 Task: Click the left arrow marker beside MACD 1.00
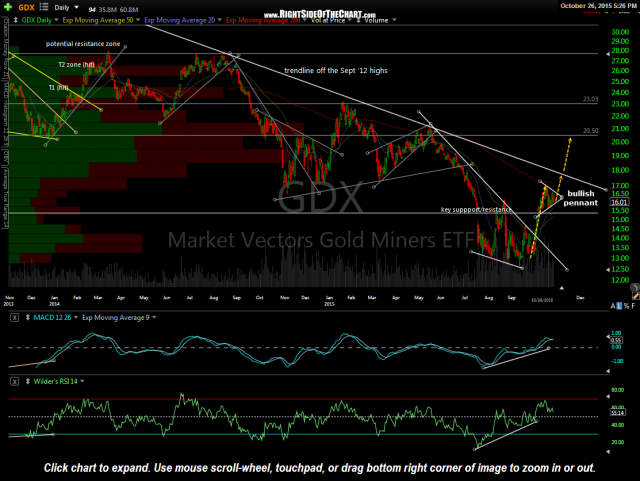point(608,337)
